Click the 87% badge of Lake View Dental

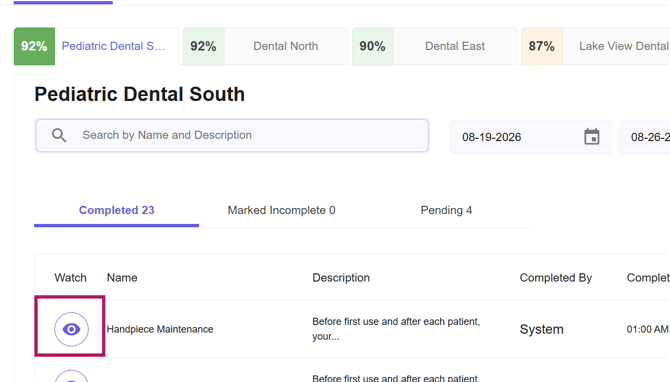click(x=542, y=46)
